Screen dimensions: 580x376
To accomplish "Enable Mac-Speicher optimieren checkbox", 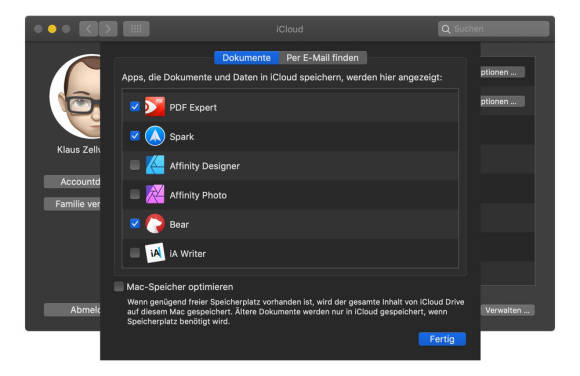I will (x=119, y=286).
